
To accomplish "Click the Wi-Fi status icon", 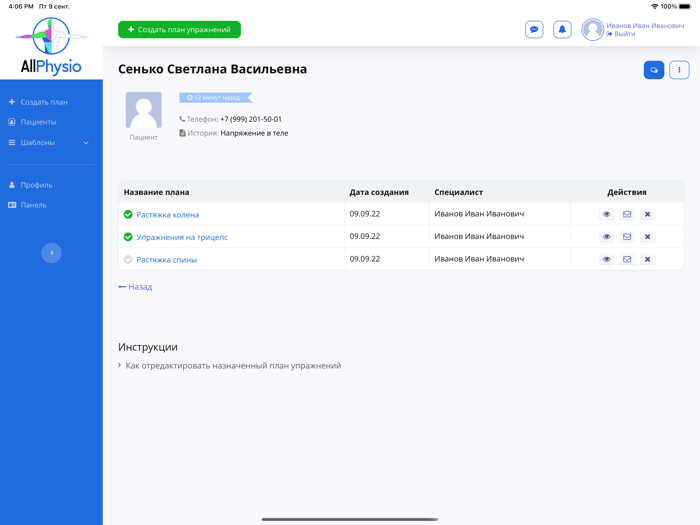I will pyautogui.click(x=654, y=6).
